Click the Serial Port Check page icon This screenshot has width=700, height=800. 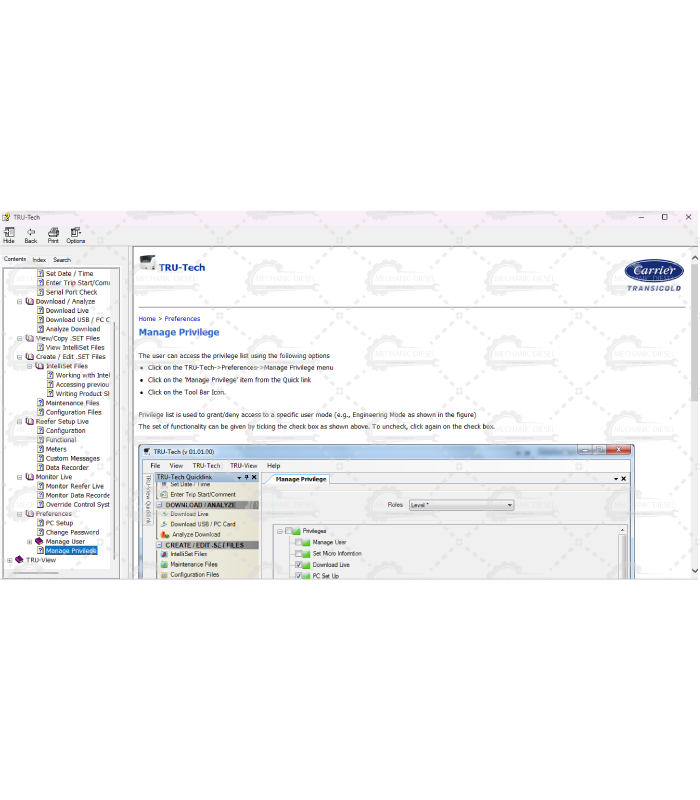[x=41, y=292]
